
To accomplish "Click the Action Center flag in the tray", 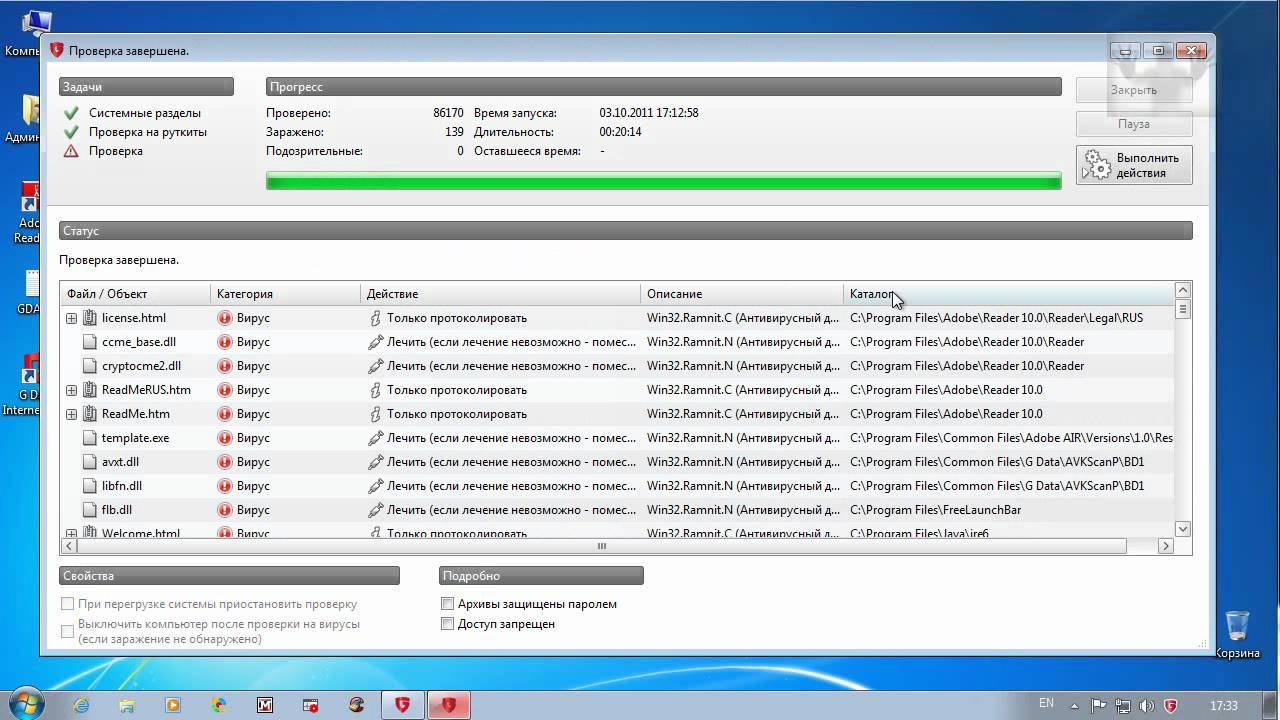I will click(1100, 705).
